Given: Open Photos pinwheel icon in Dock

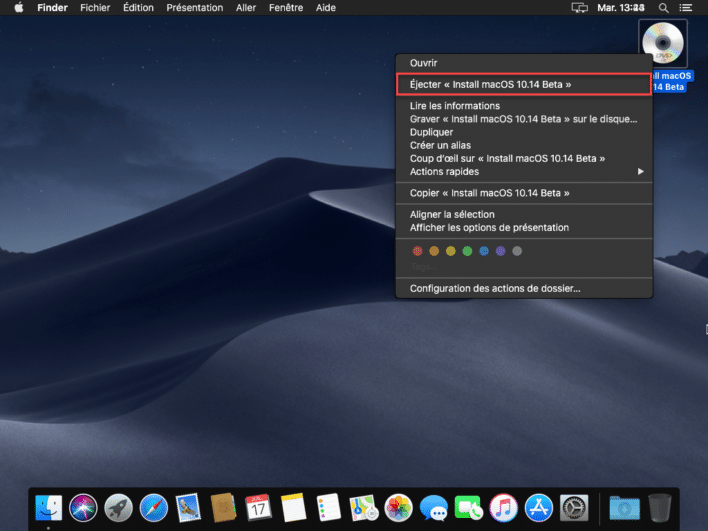Looking at the screenshot, I should point(398,508).
